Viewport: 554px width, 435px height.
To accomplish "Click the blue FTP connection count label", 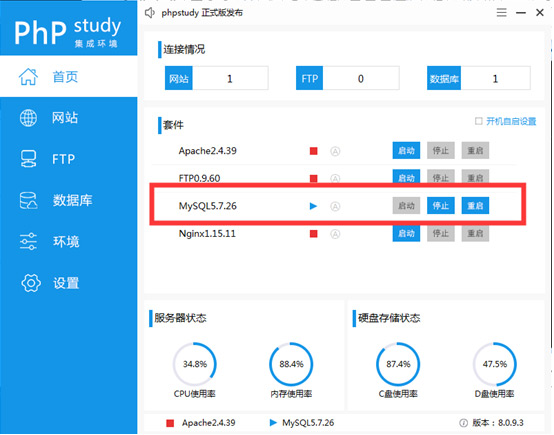I will [310, 78].
